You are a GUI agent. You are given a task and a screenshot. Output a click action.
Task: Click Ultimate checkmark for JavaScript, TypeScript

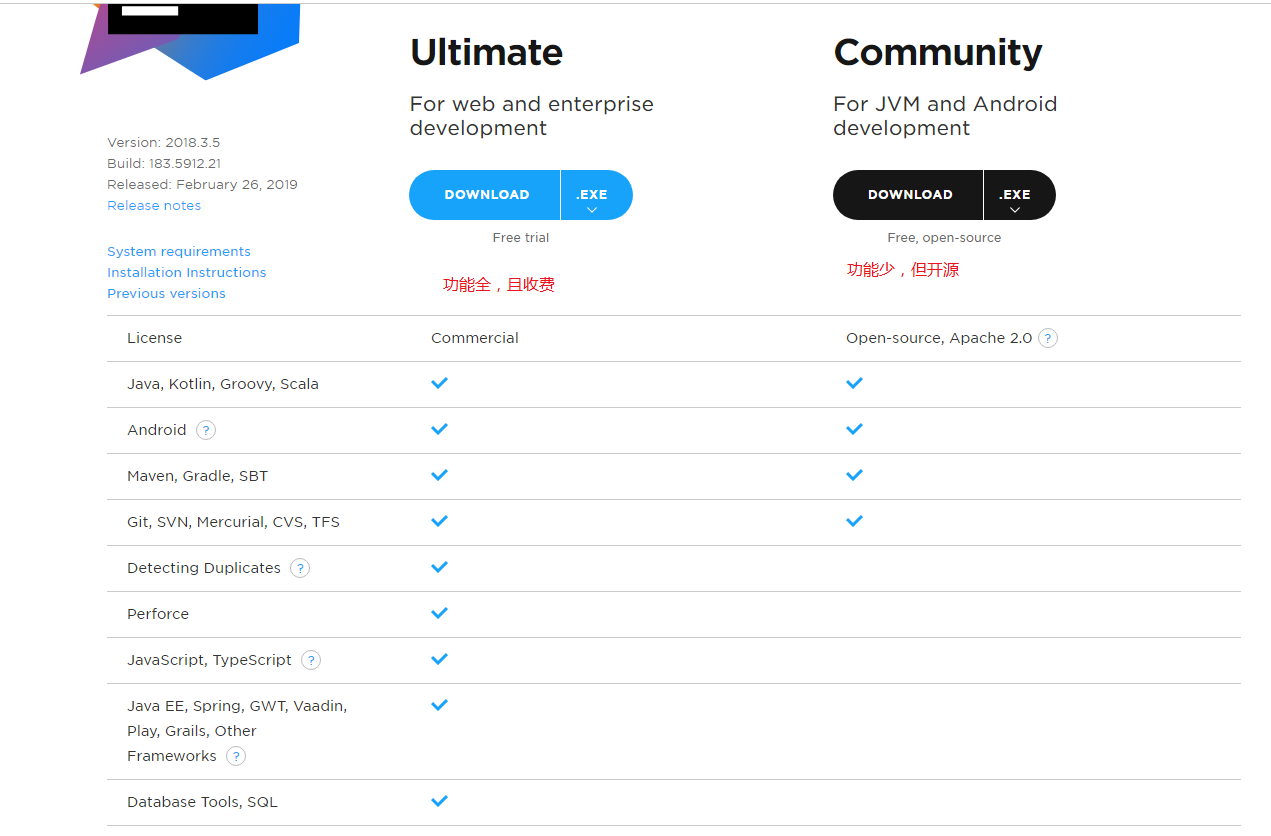(x=439, y=659)
